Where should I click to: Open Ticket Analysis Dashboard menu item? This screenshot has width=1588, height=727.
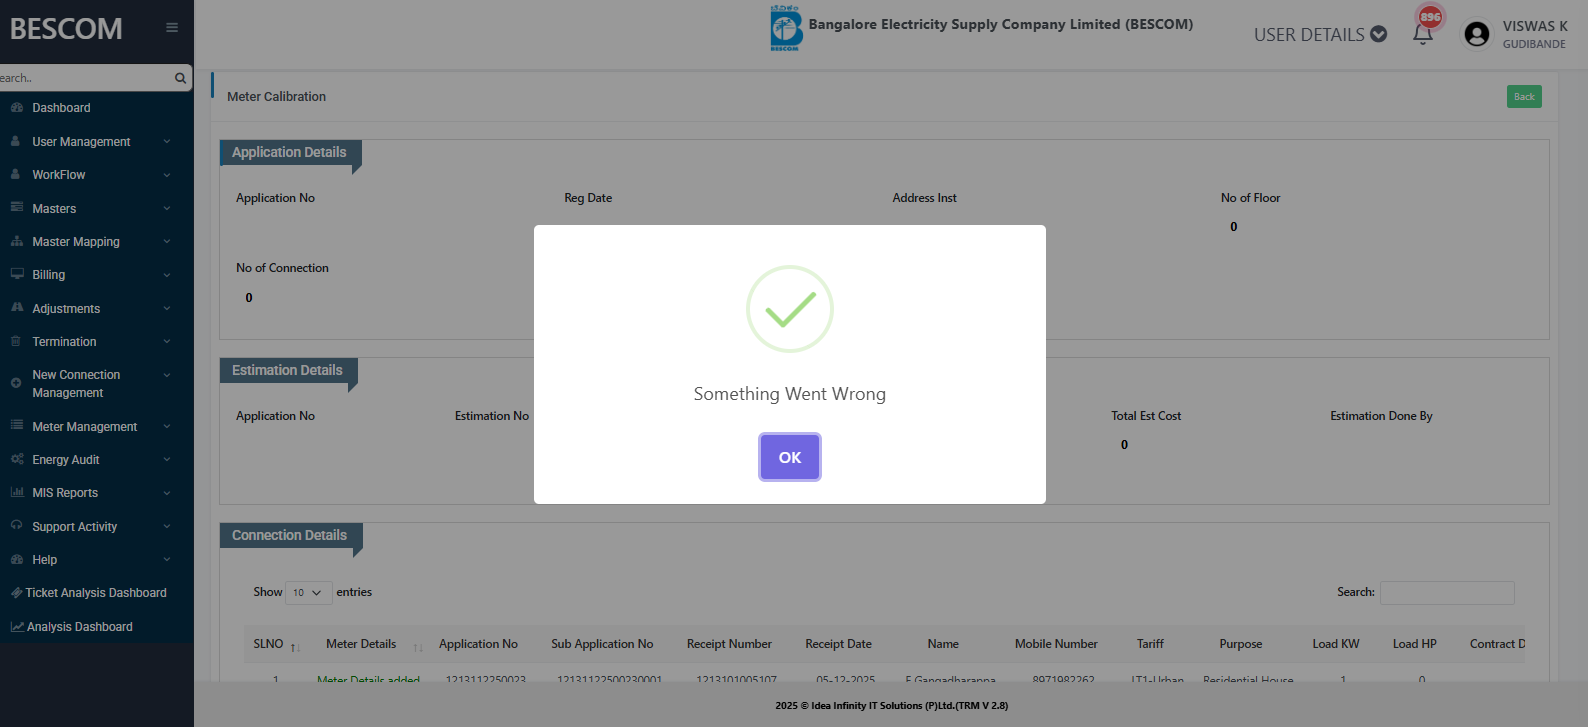96,593
